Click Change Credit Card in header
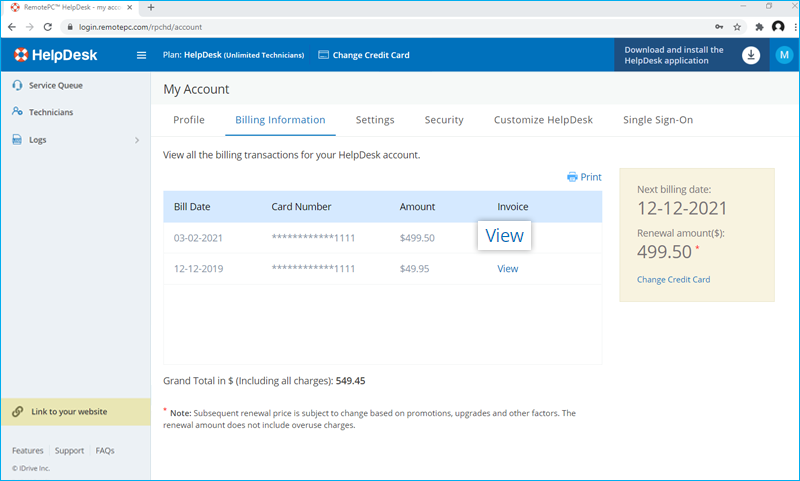This screenshot has height=481, width=800. (364, 55)
